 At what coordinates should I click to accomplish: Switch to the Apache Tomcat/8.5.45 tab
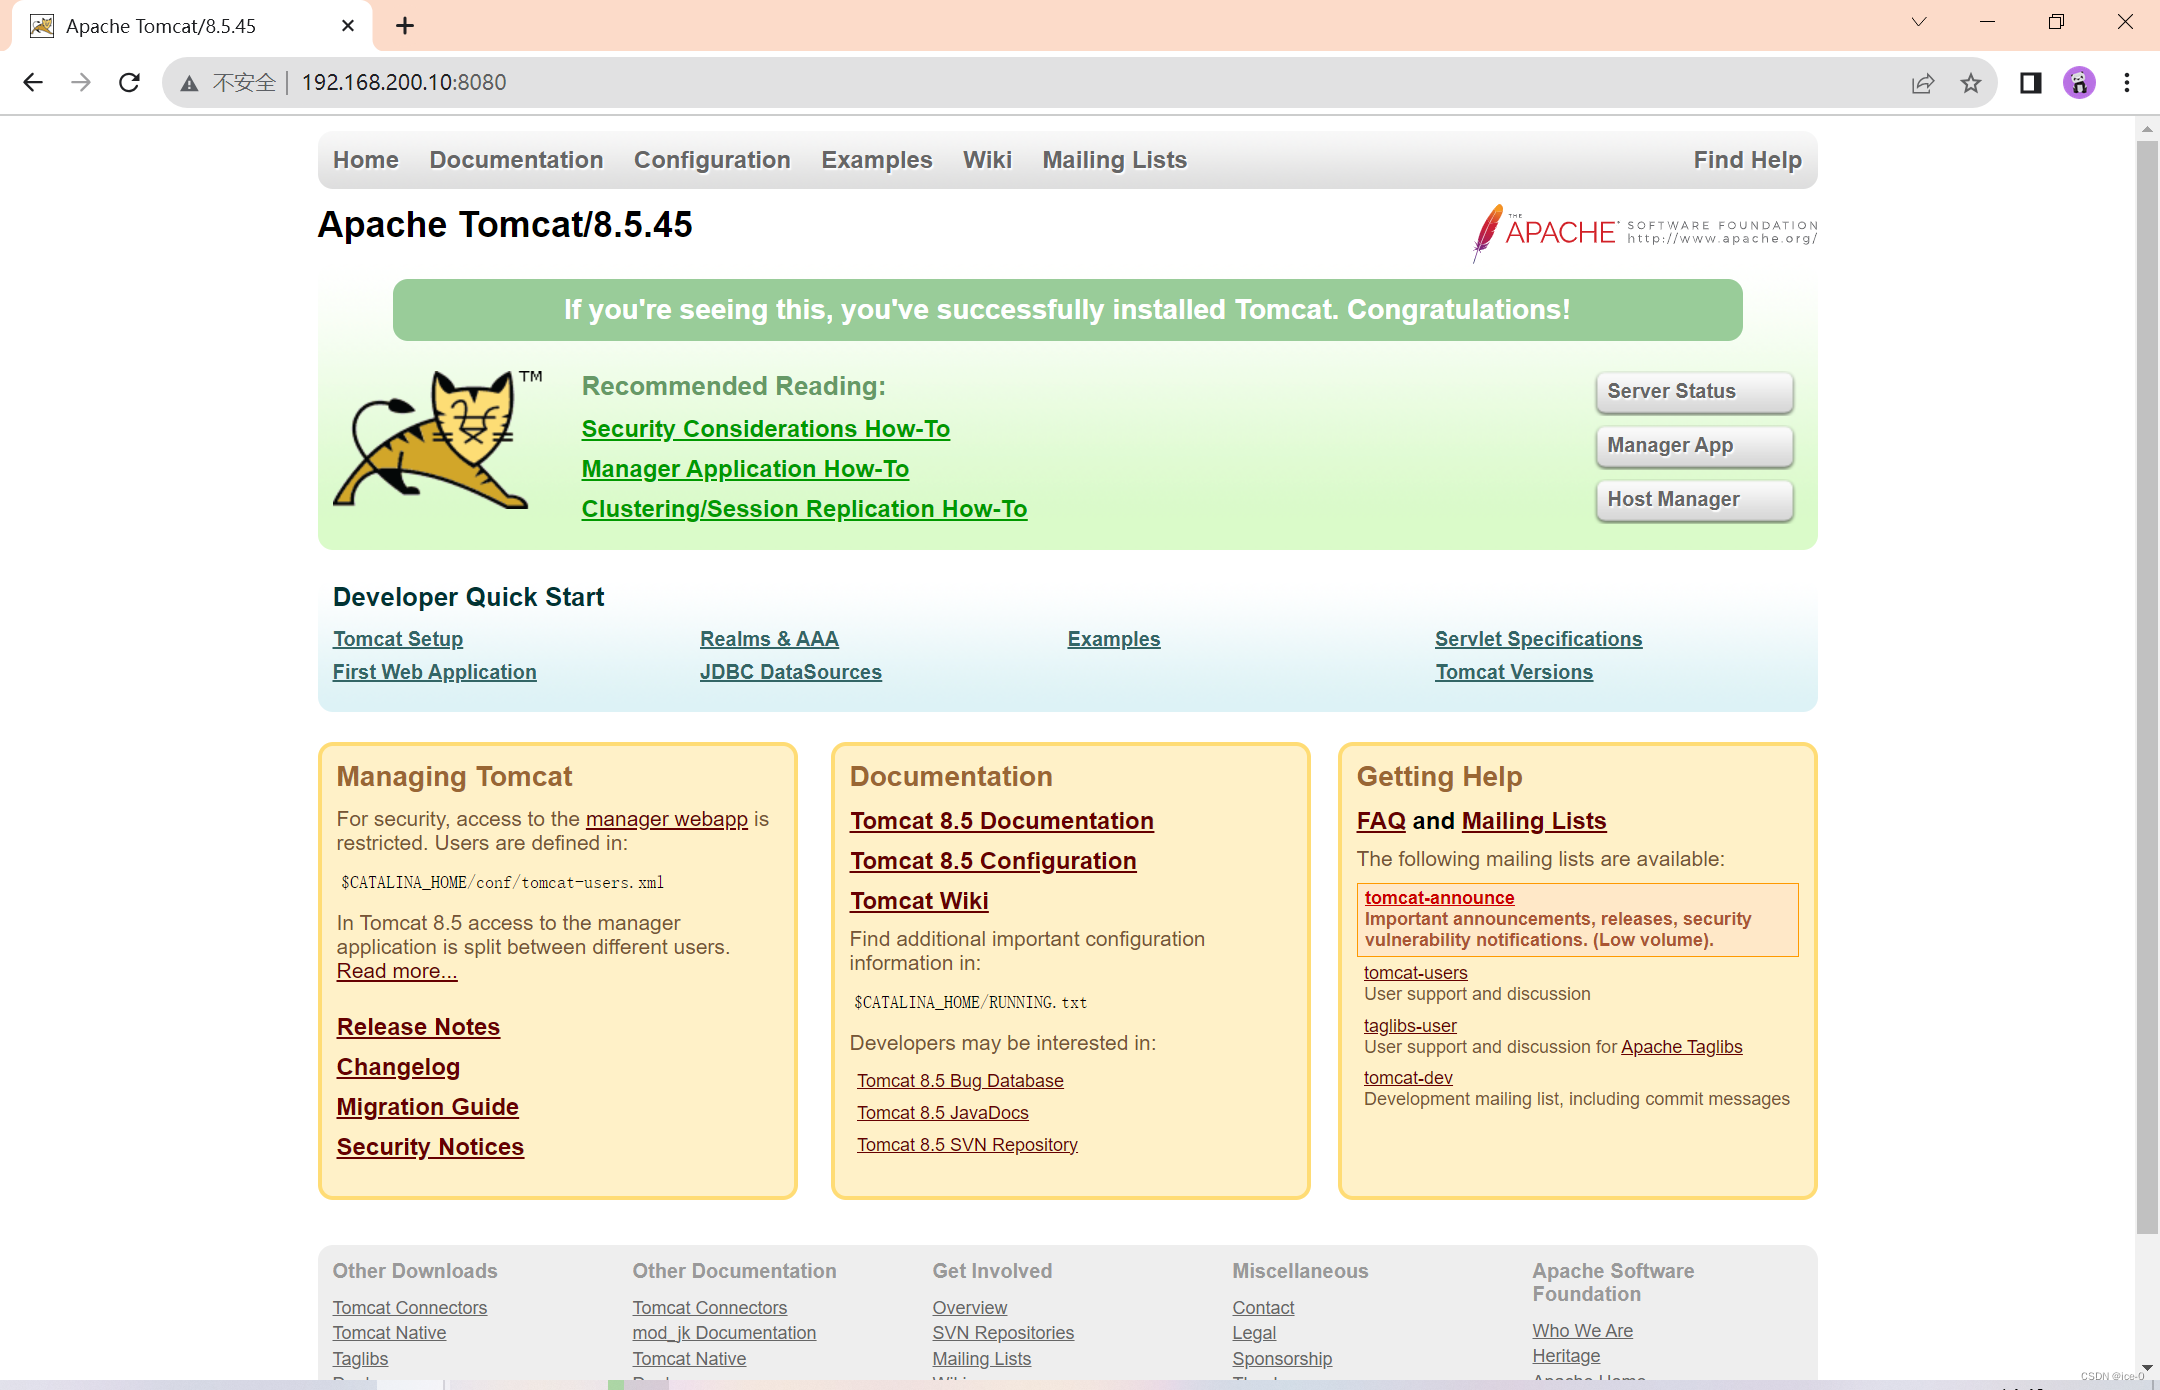coord(160,26)
